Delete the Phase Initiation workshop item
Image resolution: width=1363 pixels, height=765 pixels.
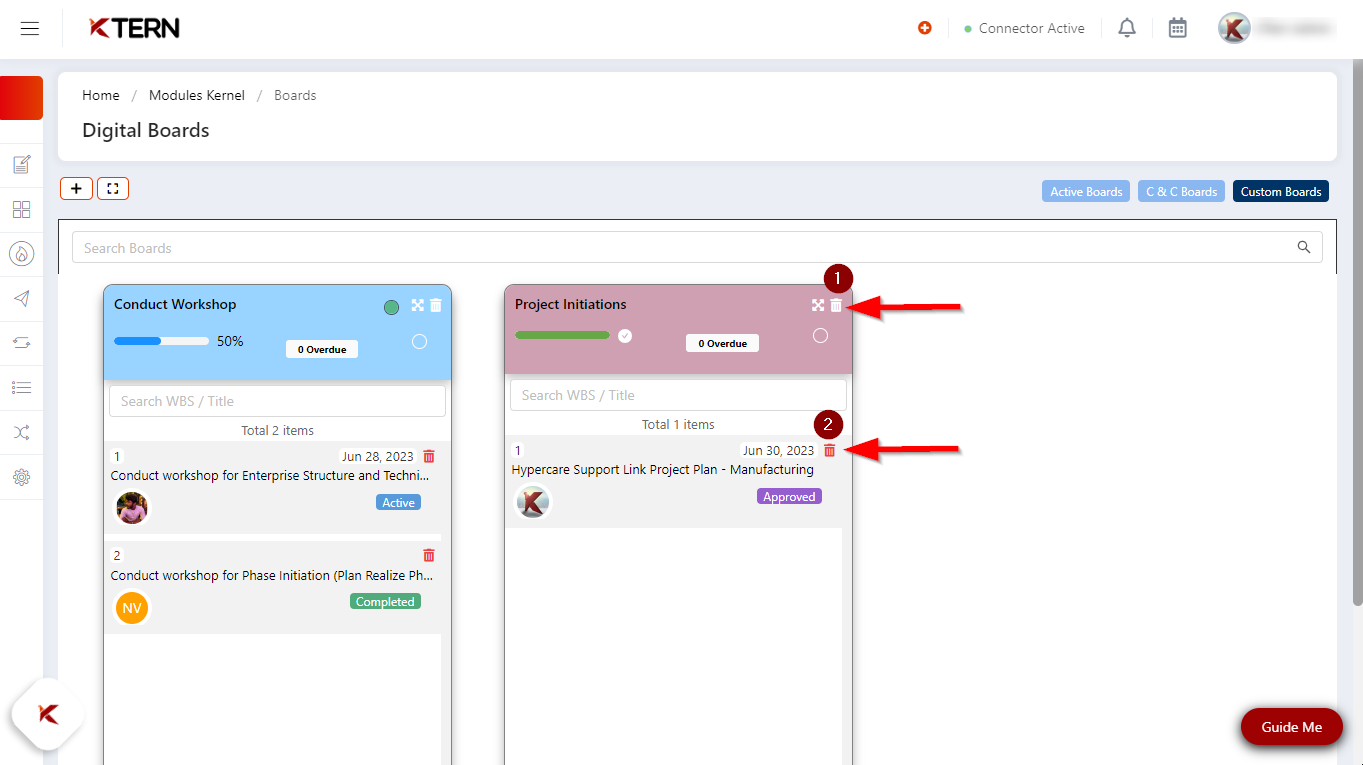[429, 555]
